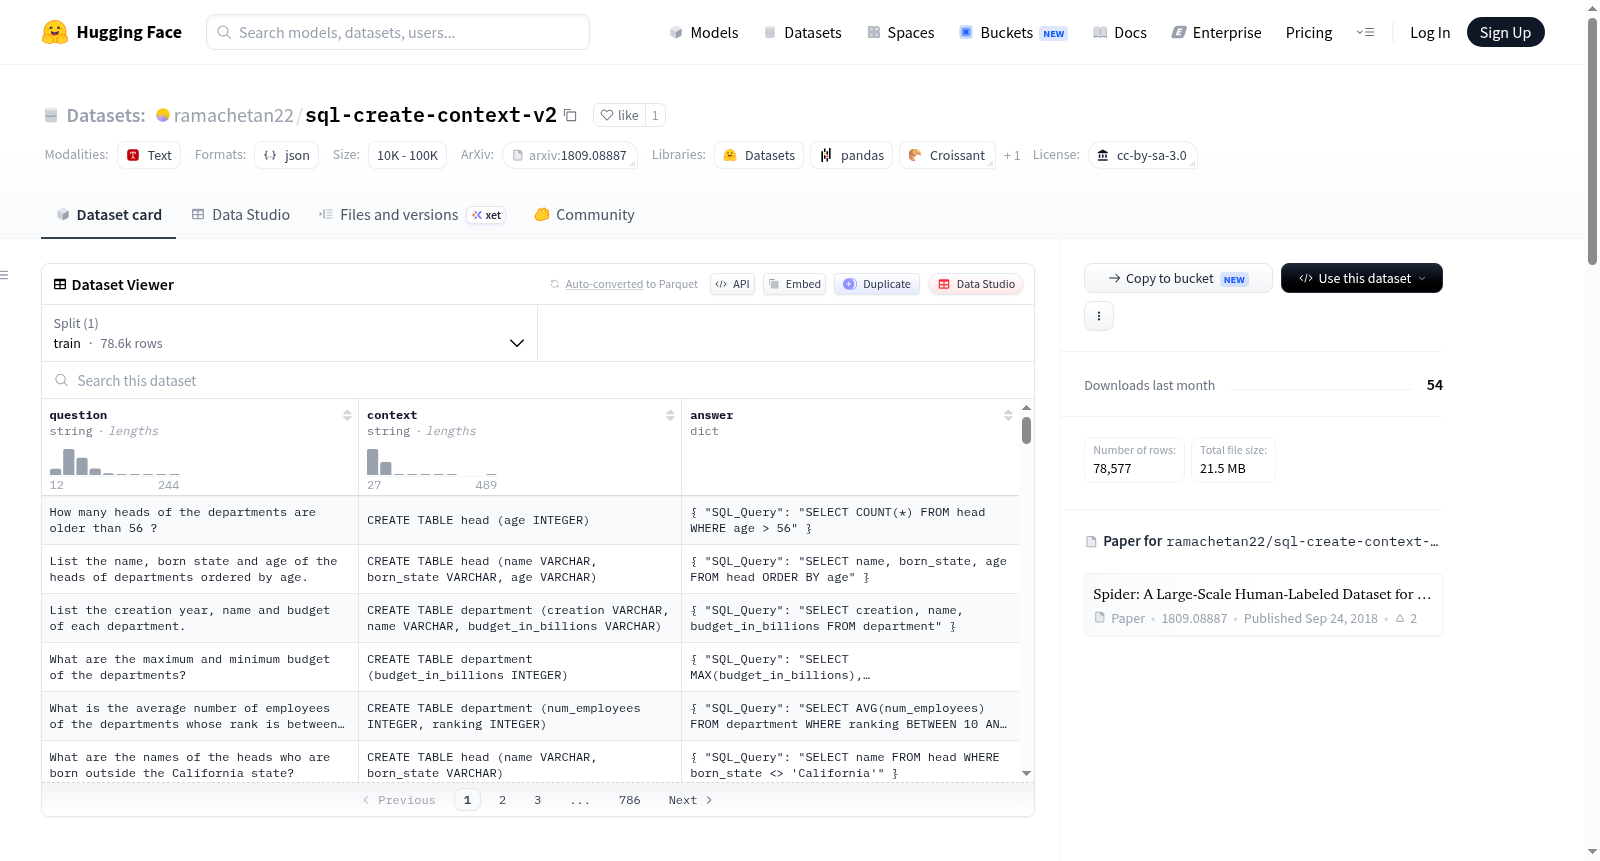Expand Use this dataset dropdown
The width and height of the screenshot is (1600, 861).
point(1362,278)
